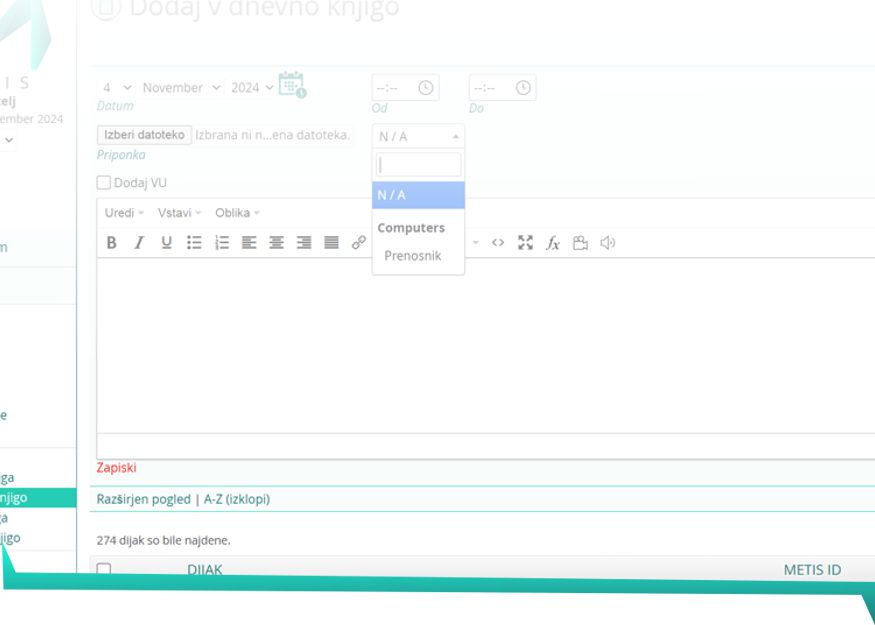Viewport: 875px width, 625px height.
Task: Toggle italic text formatting
Action: pos(139,243)
